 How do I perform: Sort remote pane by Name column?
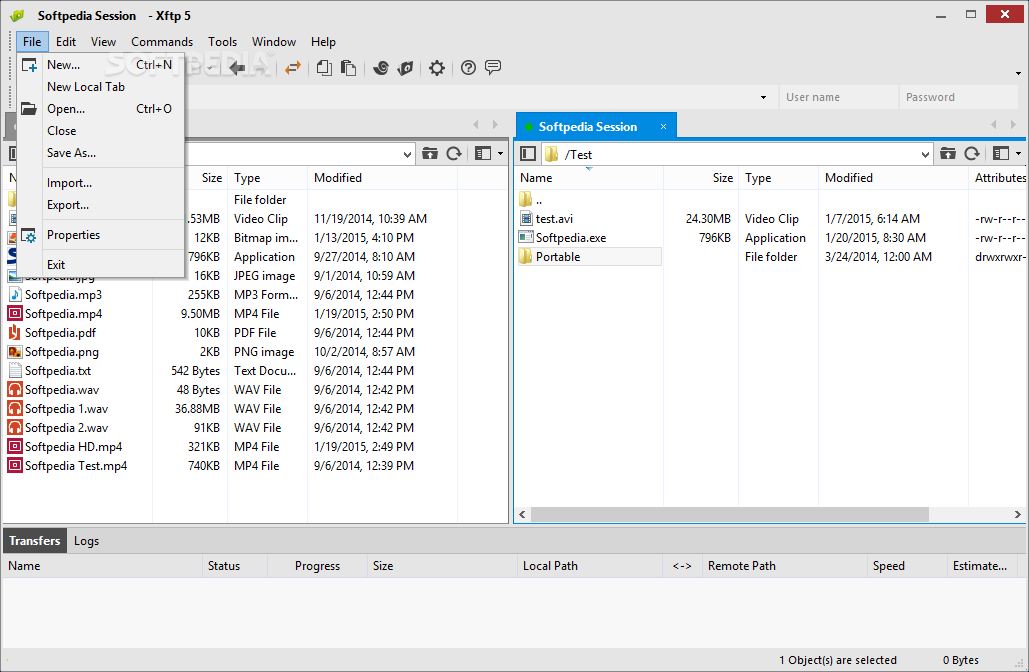click(589, 178)
